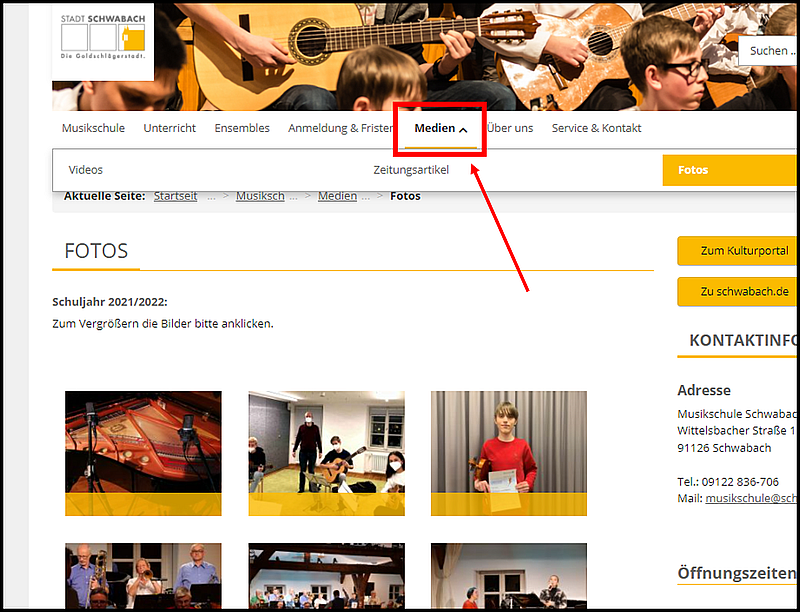Follow the Startseite breadcrumb link
Viewport: 800px width, 612px height.
(x=175, y=197)
